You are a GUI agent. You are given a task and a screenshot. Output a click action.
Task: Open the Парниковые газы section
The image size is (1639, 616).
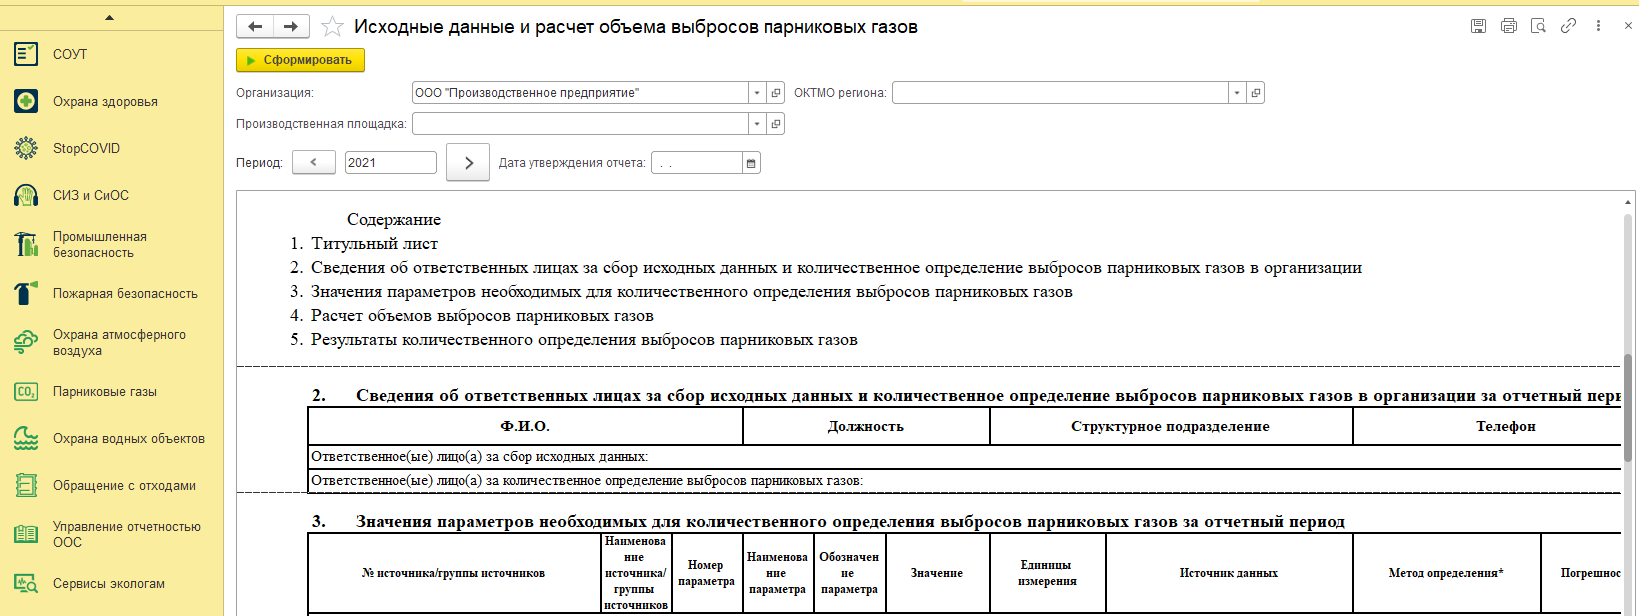(x=105, y=392)
